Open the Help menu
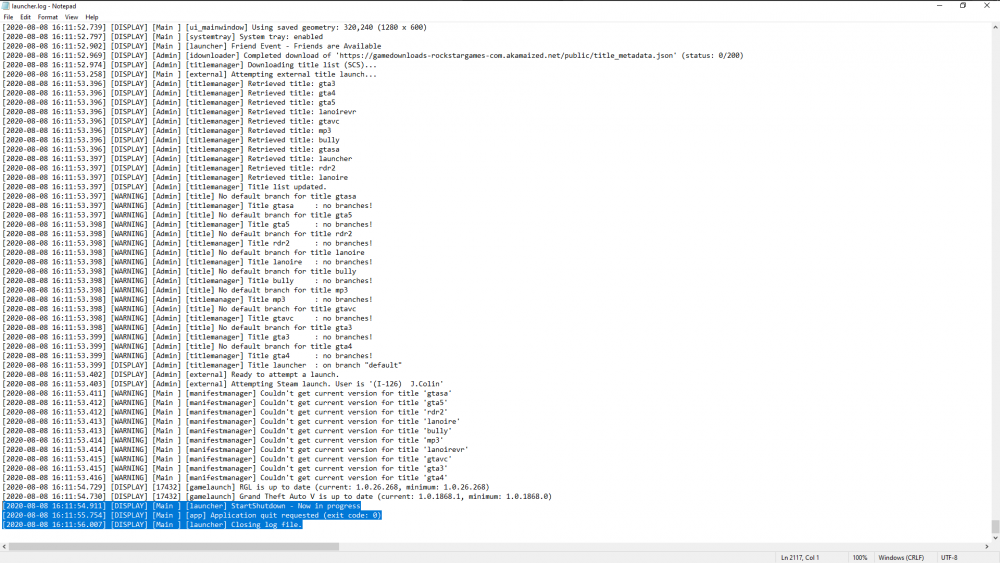This screenshot has width=1000, height=563. 92,17
